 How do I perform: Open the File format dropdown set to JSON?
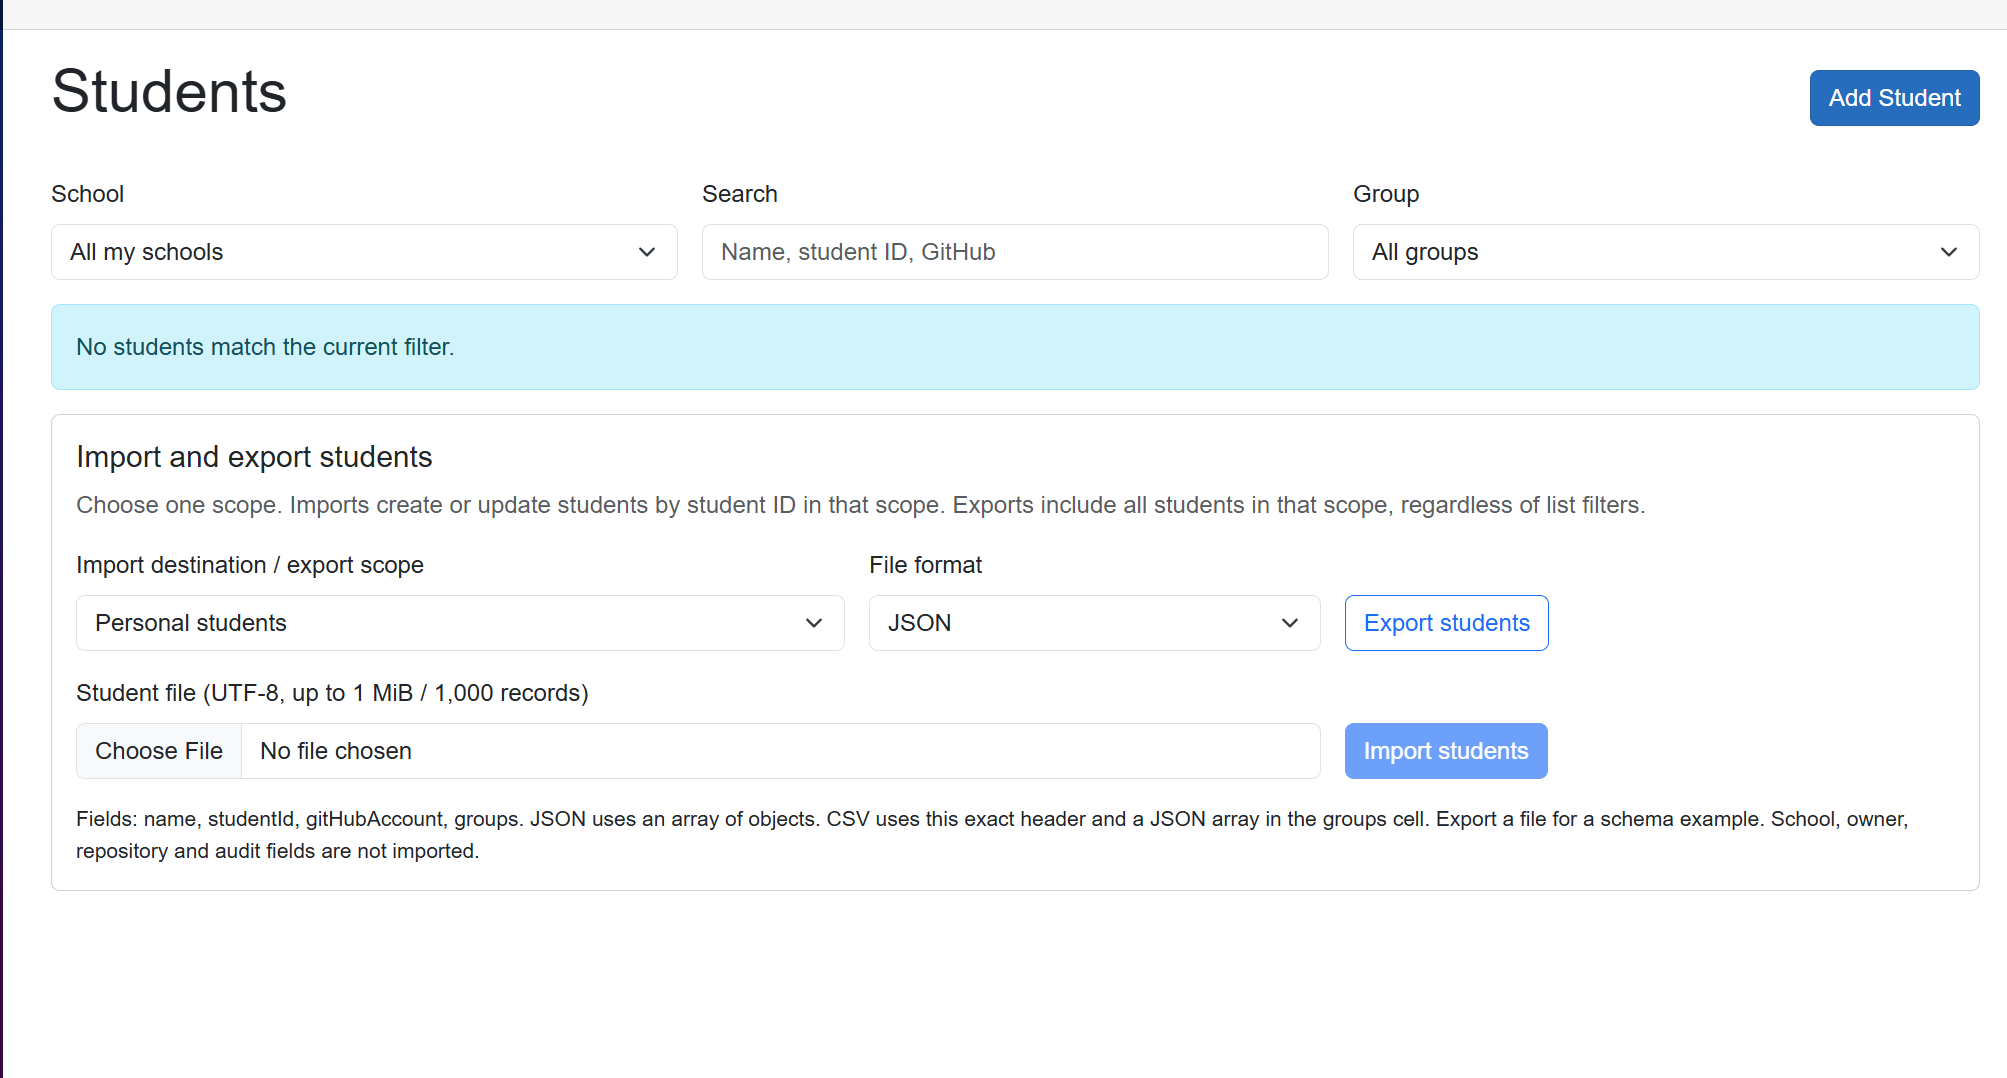pos(1094,623)
